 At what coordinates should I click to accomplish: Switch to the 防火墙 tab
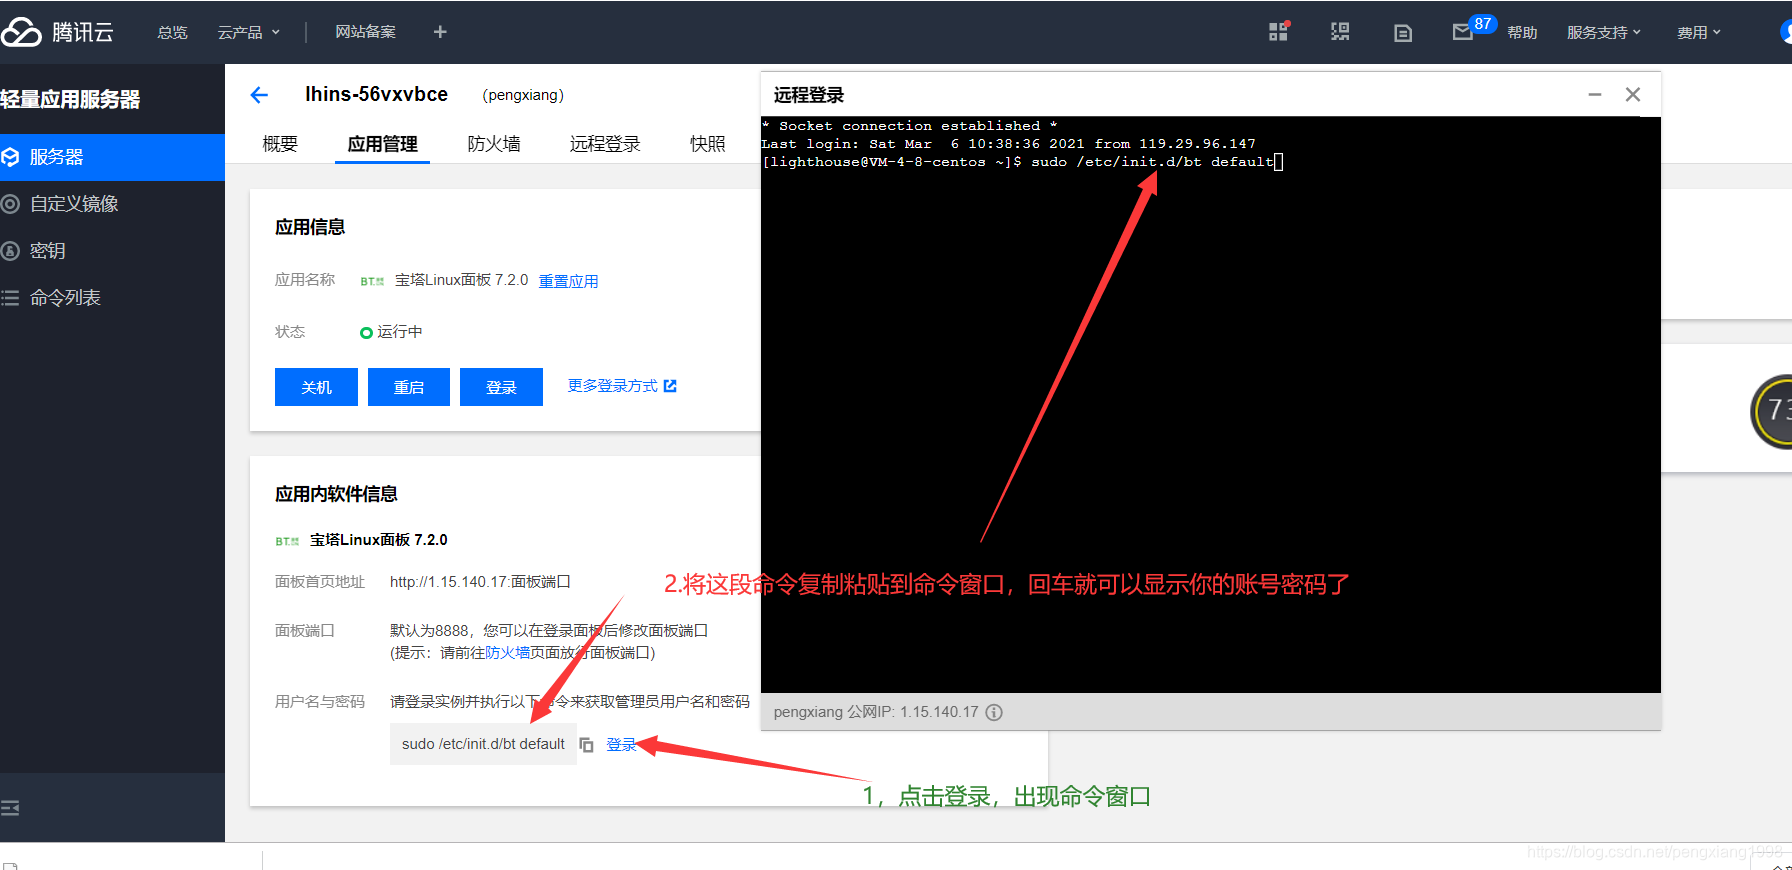[494, 144]
